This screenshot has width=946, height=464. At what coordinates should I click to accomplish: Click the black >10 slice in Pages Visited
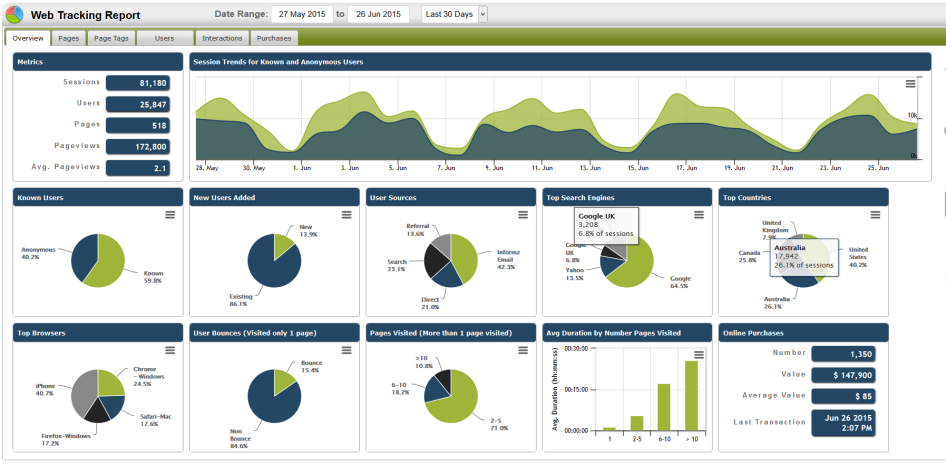[443, 378]
